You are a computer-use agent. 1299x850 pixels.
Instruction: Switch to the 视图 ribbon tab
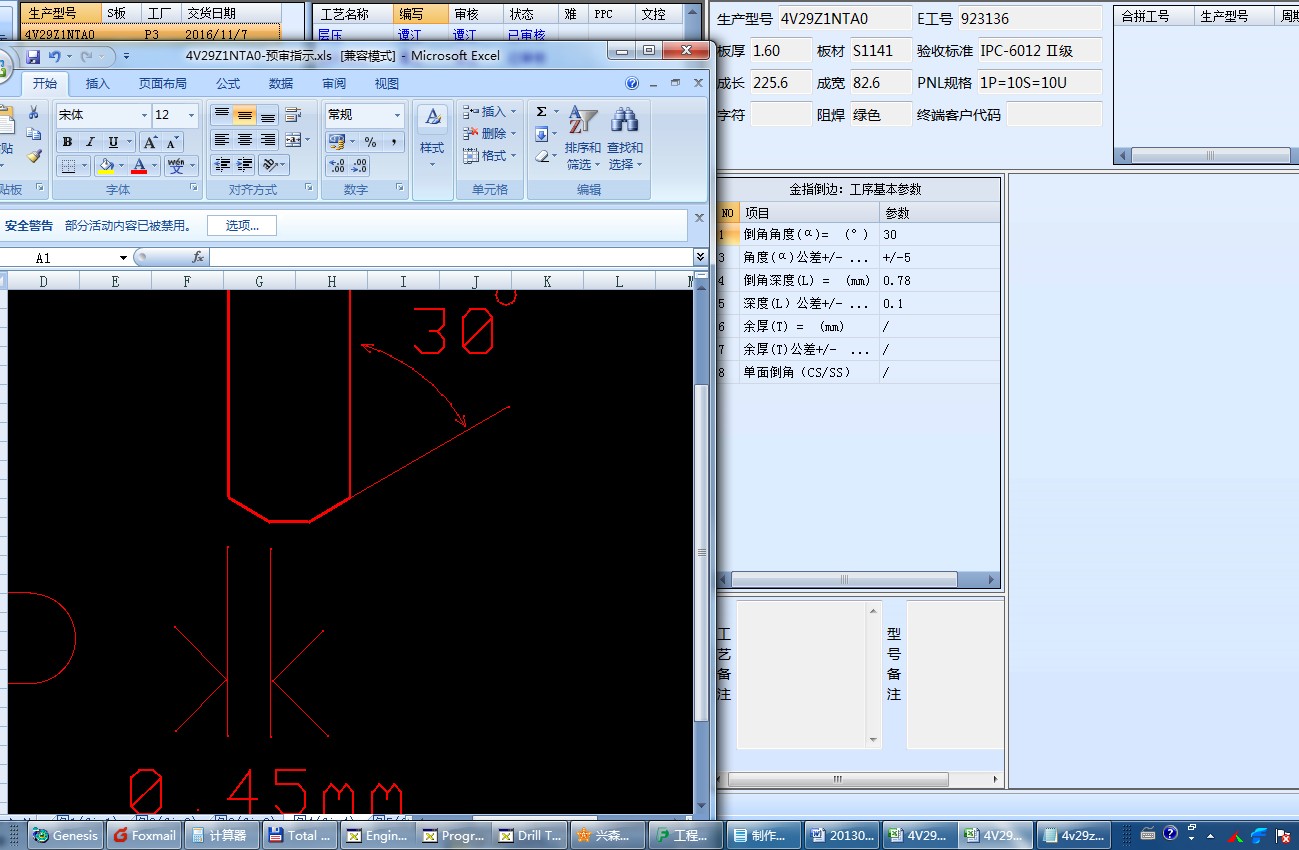click(387, 84)
